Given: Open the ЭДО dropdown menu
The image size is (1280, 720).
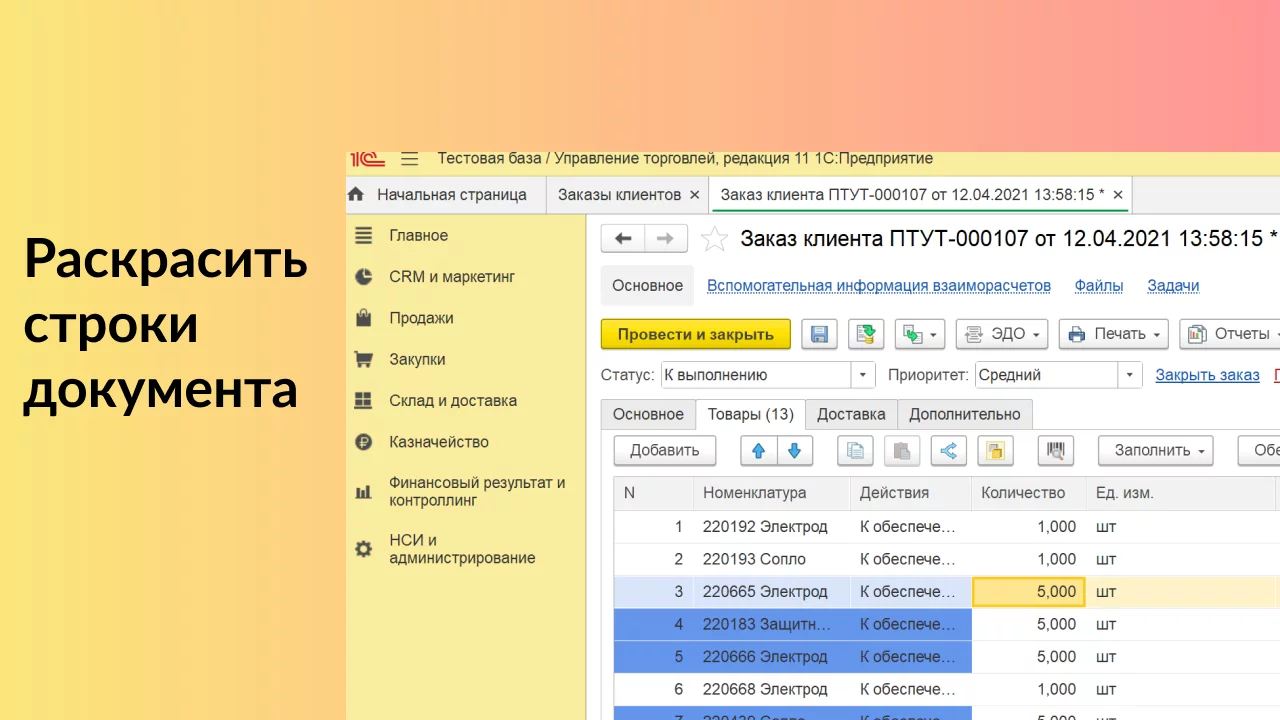Looking at the screenshot, I should coord(1002,334).
